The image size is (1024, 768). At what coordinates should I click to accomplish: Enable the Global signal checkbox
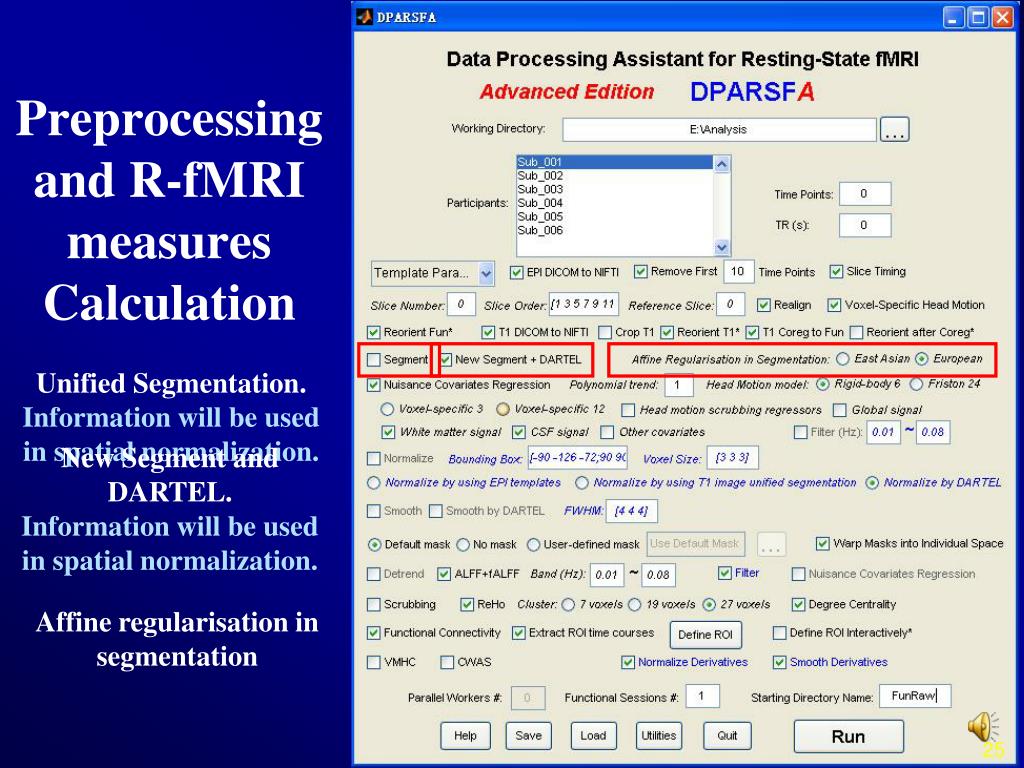[x=840, y=410]
